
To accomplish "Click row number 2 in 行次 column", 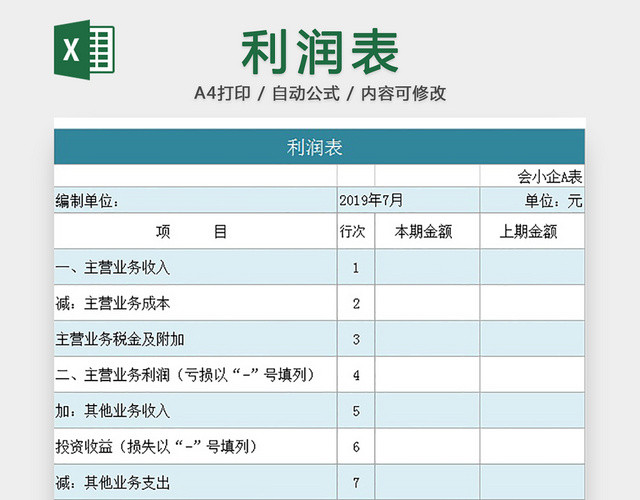I will (356, 303).
